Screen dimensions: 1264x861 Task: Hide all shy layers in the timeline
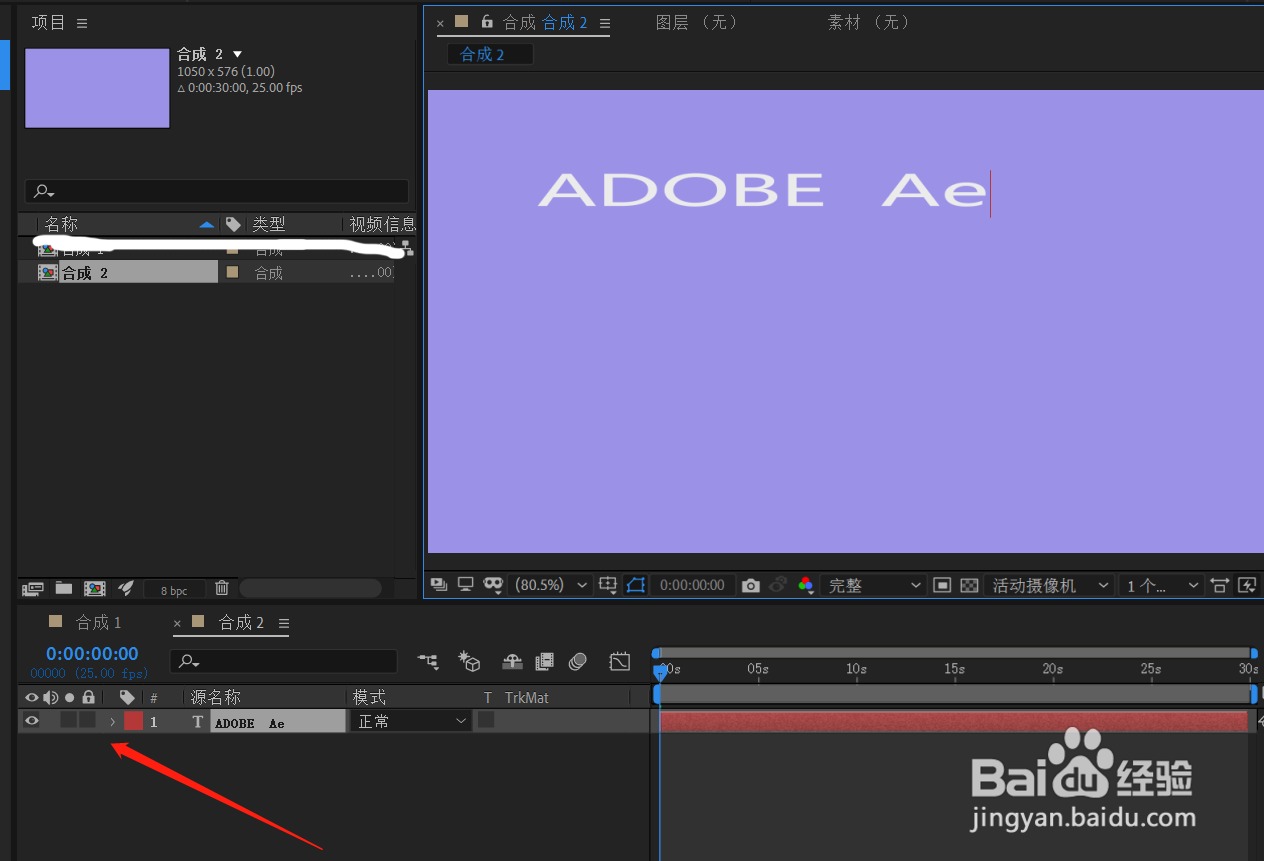[x=512, y=661]
